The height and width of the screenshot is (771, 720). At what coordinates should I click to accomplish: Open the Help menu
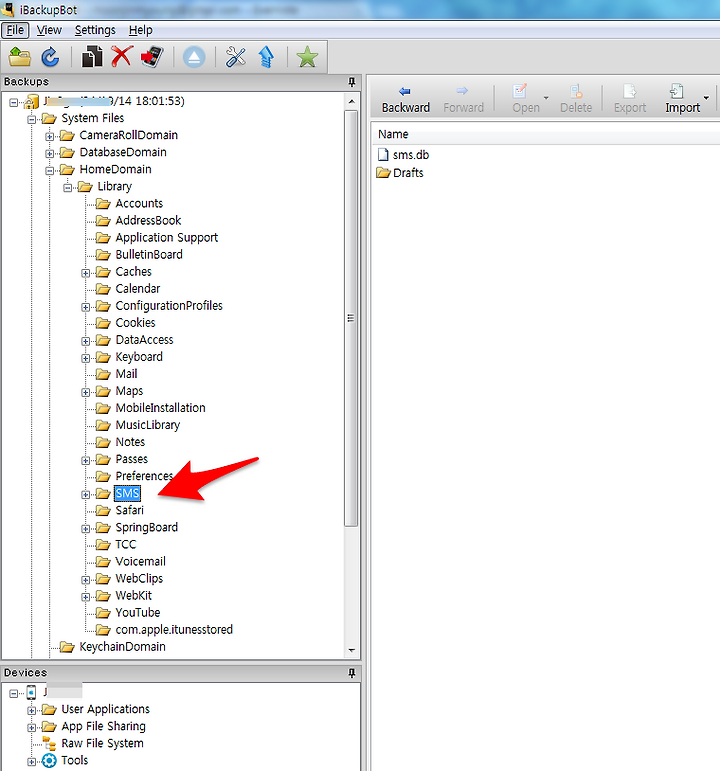point(141,30)
